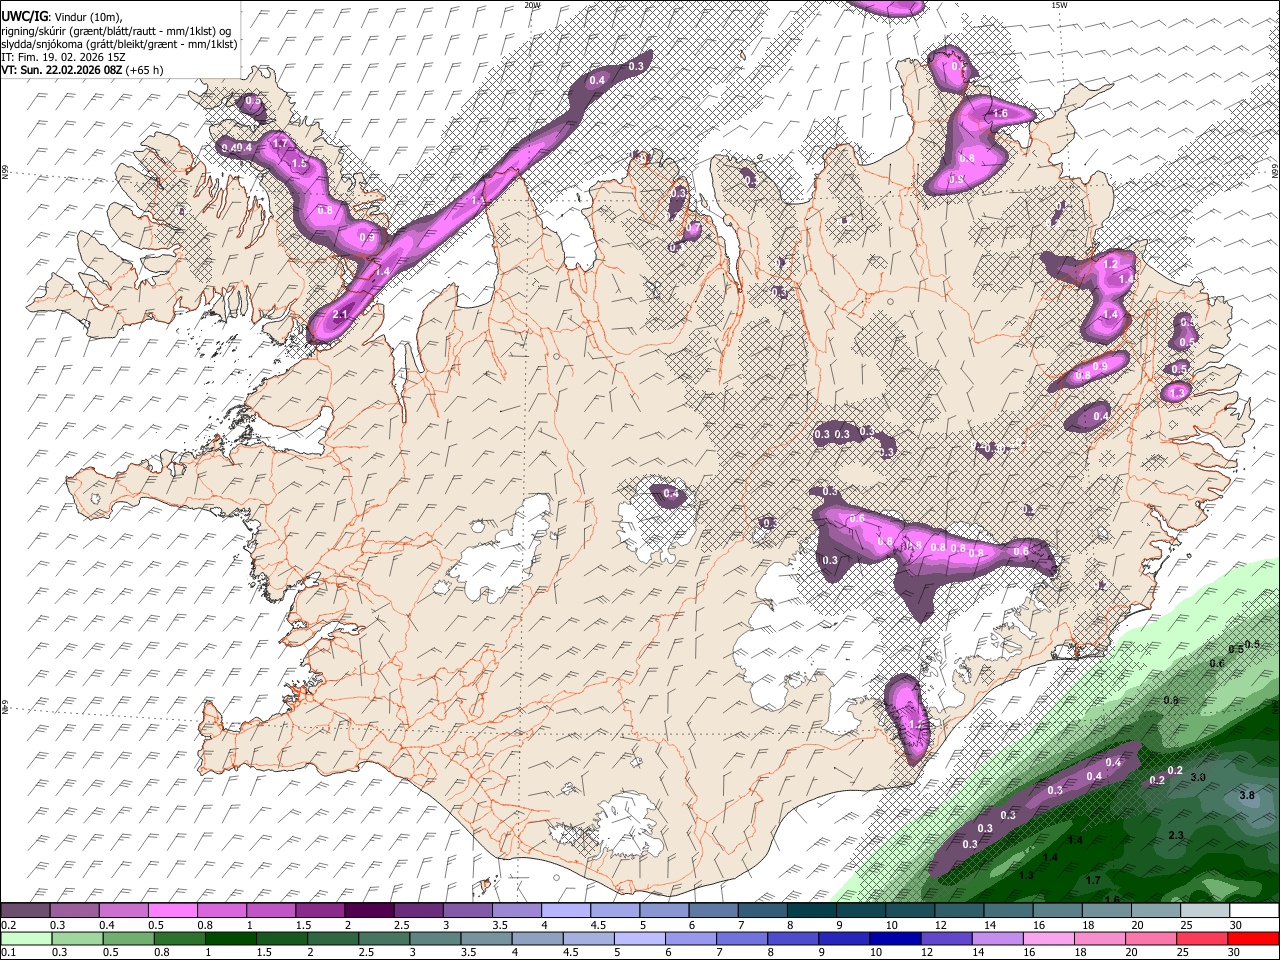
Task: Click the '1.5' snowfall value in Westfjords
Action: 298,164
